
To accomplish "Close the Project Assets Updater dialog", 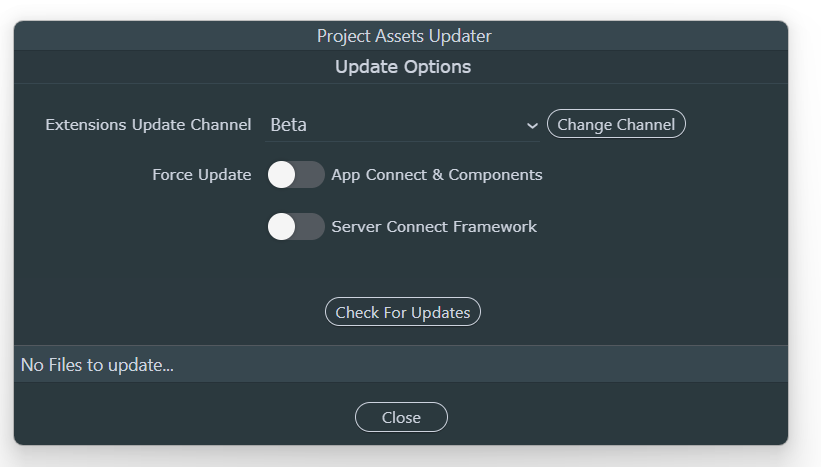I will pos(401,417).
